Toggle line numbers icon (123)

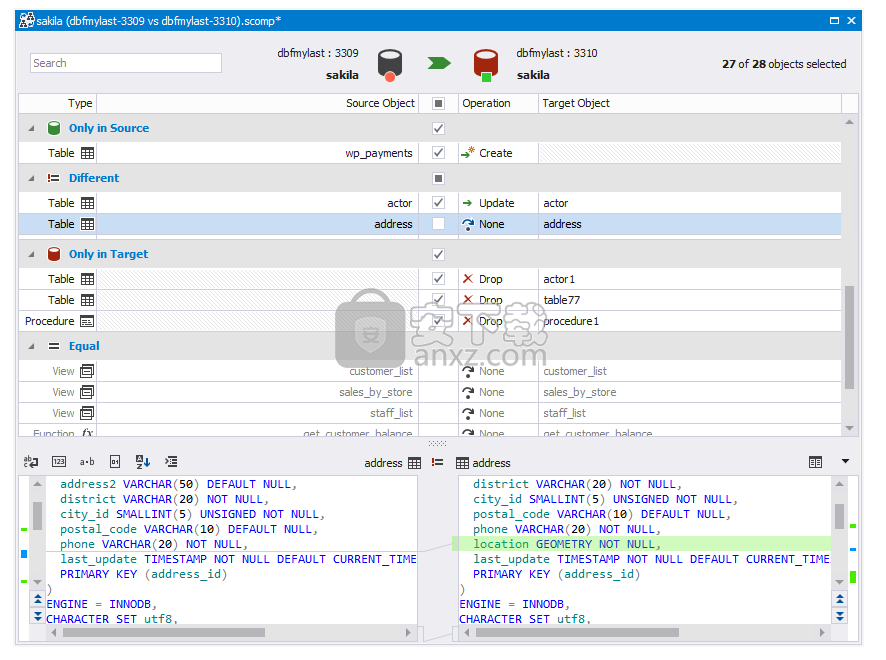pos(59,462)
